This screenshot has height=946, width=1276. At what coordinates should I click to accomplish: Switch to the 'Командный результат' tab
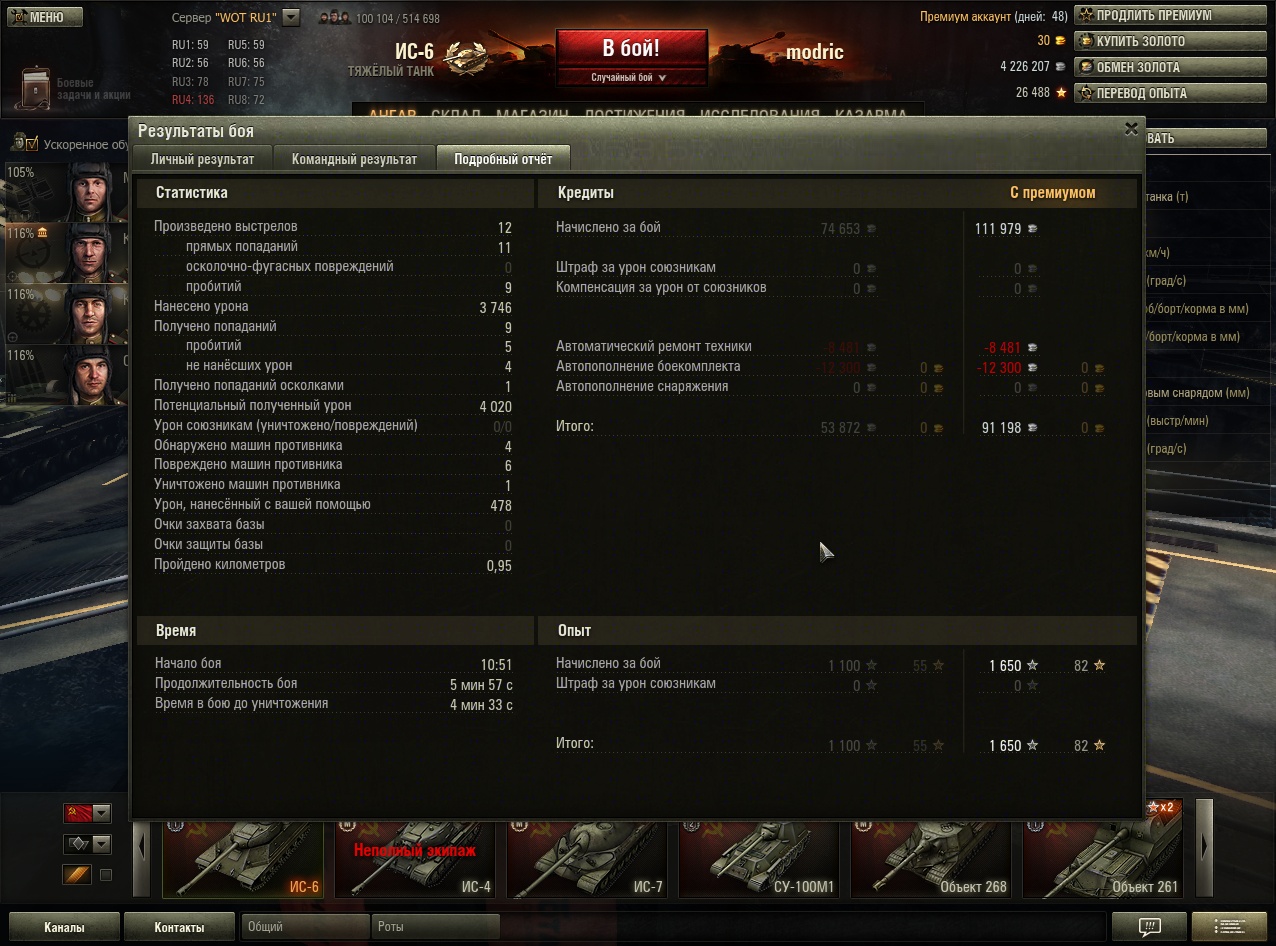(354, 159)
